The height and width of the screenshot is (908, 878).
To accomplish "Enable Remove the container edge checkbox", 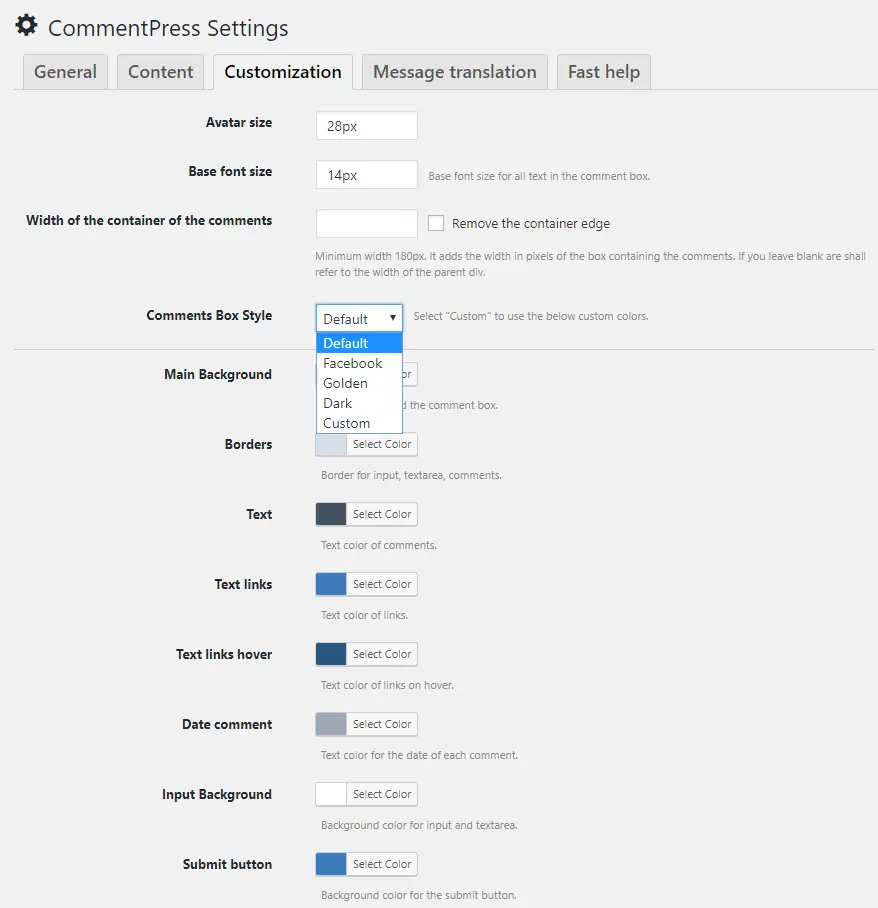I will coord(436,223).
